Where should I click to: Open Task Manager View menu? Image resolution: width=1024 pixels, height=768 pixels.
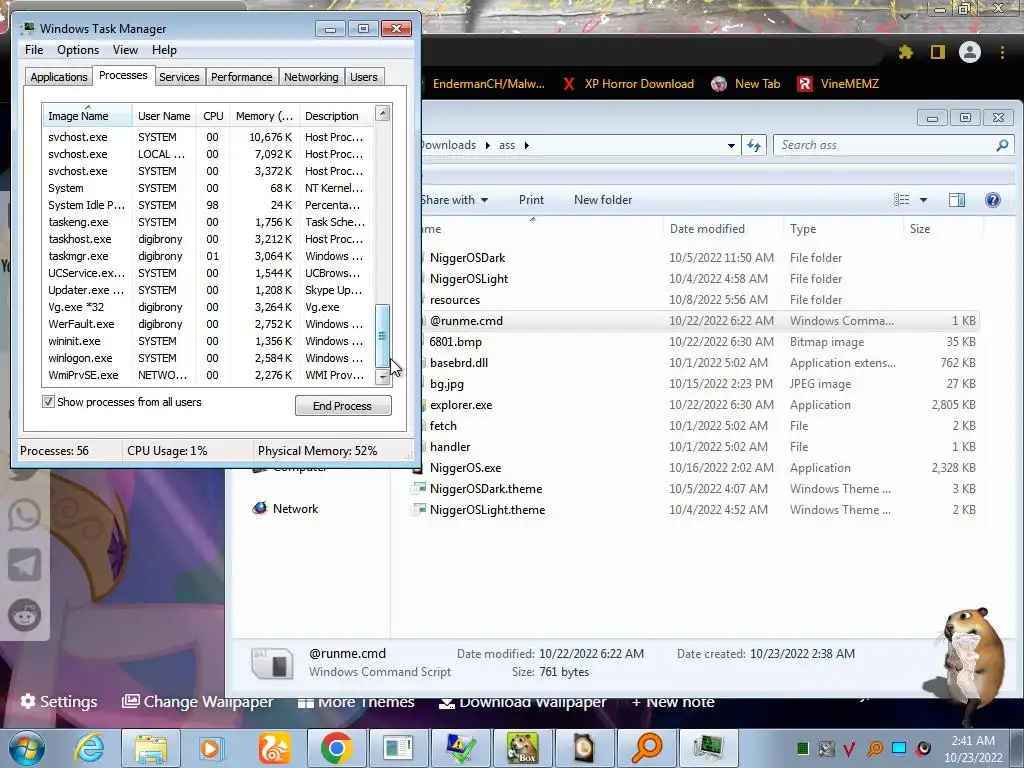125,50
